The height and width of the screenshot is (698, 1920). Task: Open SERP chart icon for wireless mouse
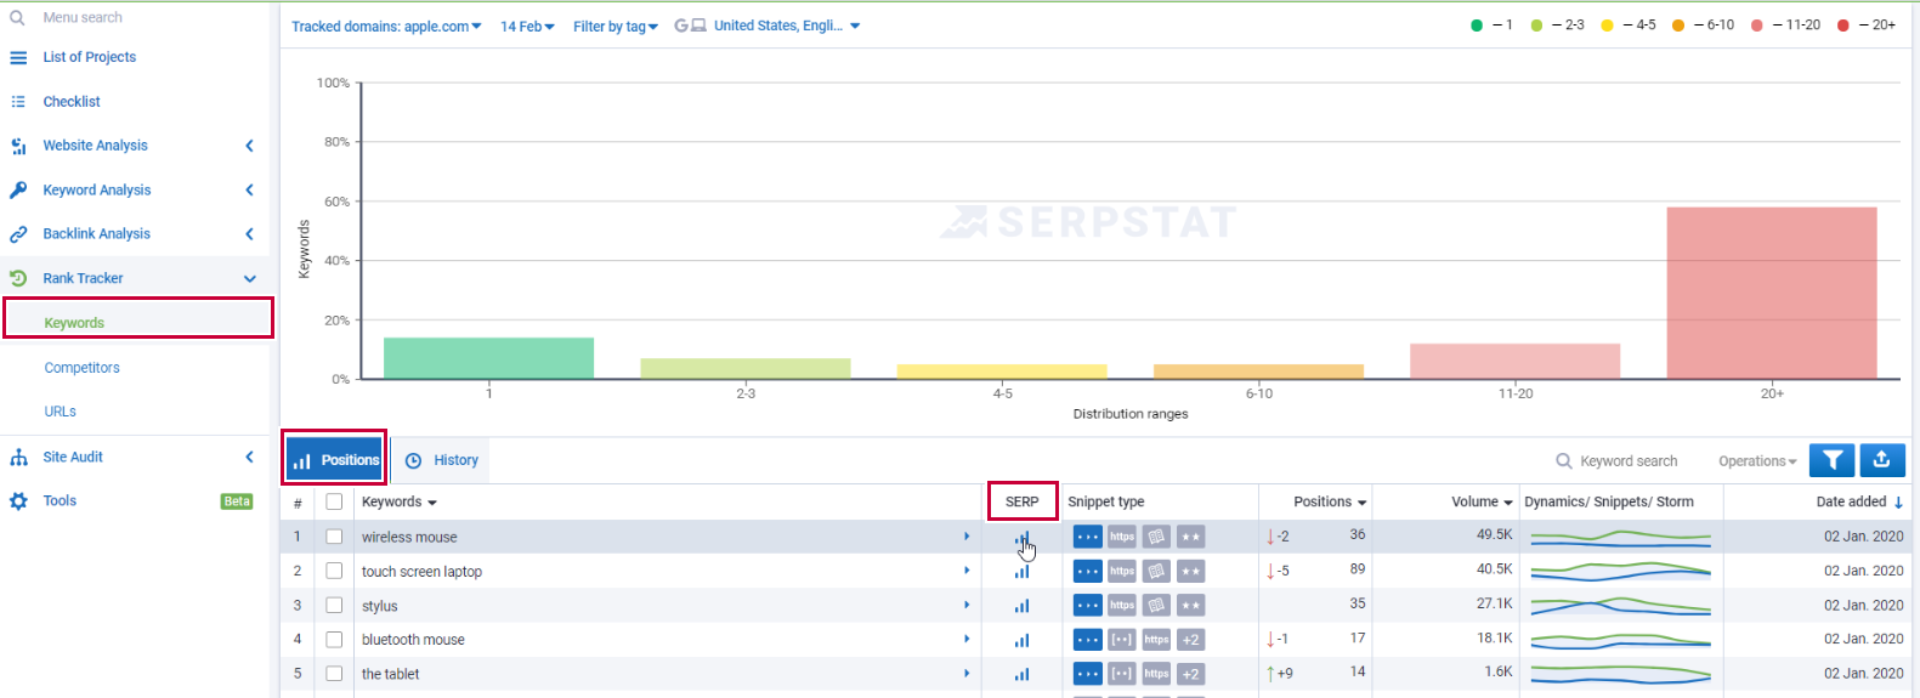pyautogui.click(x=1022, y=539)
